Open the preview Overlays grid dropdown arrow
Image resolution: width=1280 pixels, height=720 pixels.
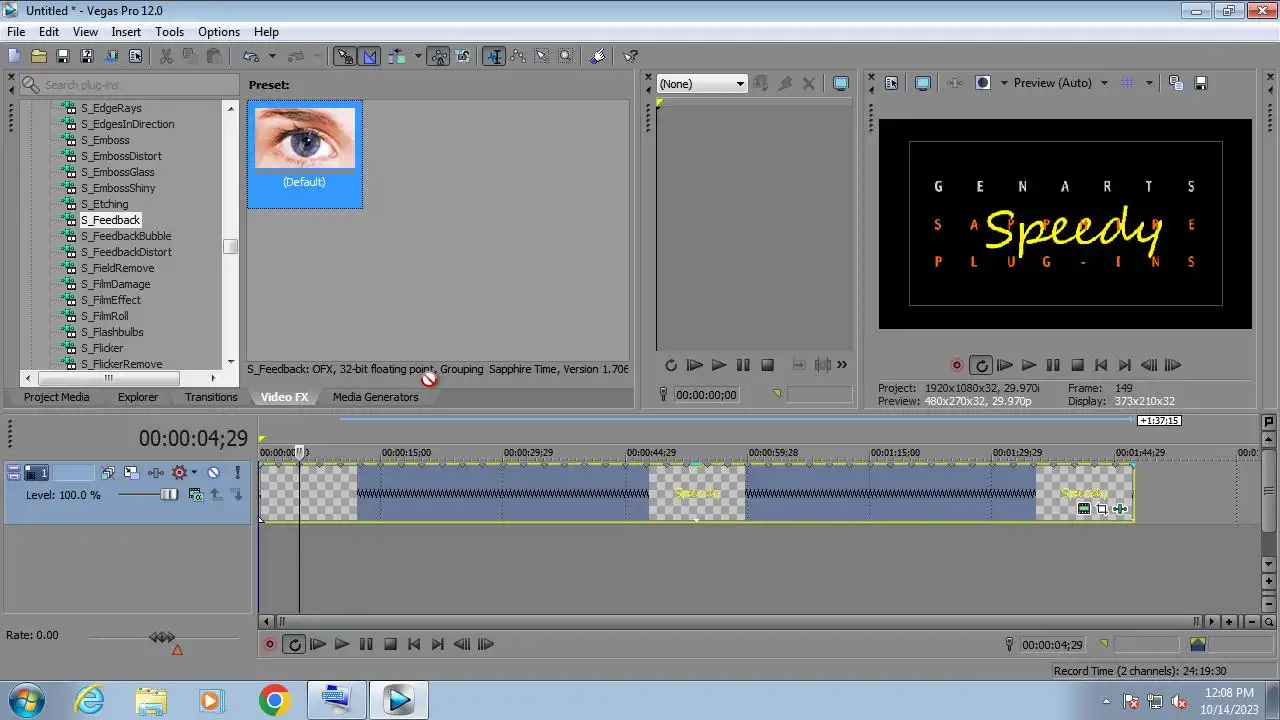point(1149,84)
